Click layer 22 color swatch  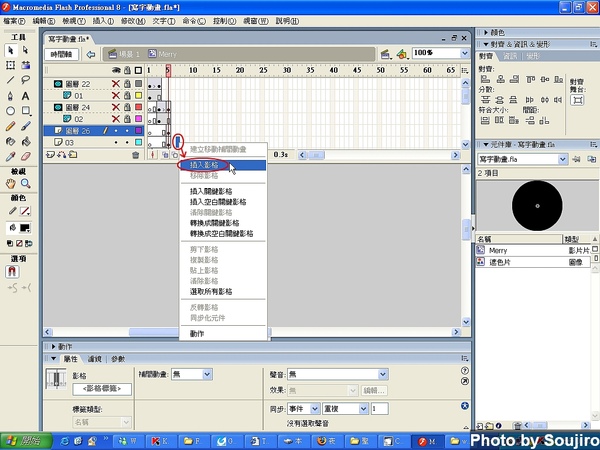coord(139,84)
